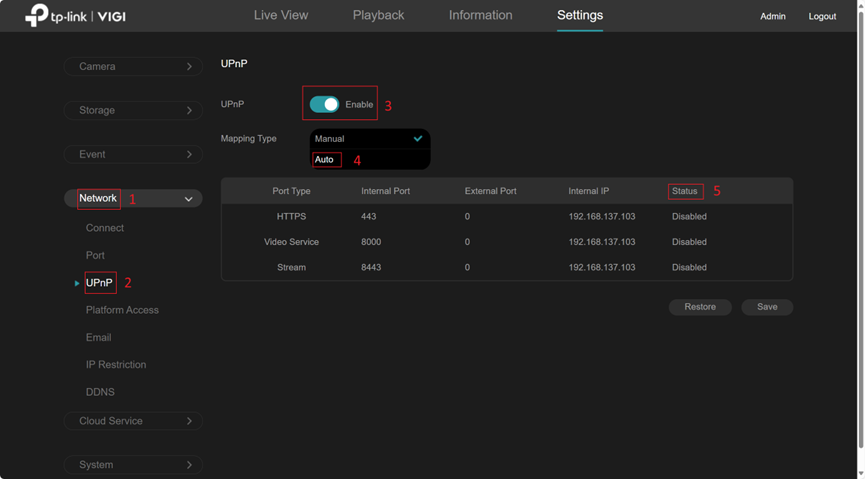Click the Port Type column header
Image resolution: width=865 pixels, height=479 pixels.
[x=291, y=191]
